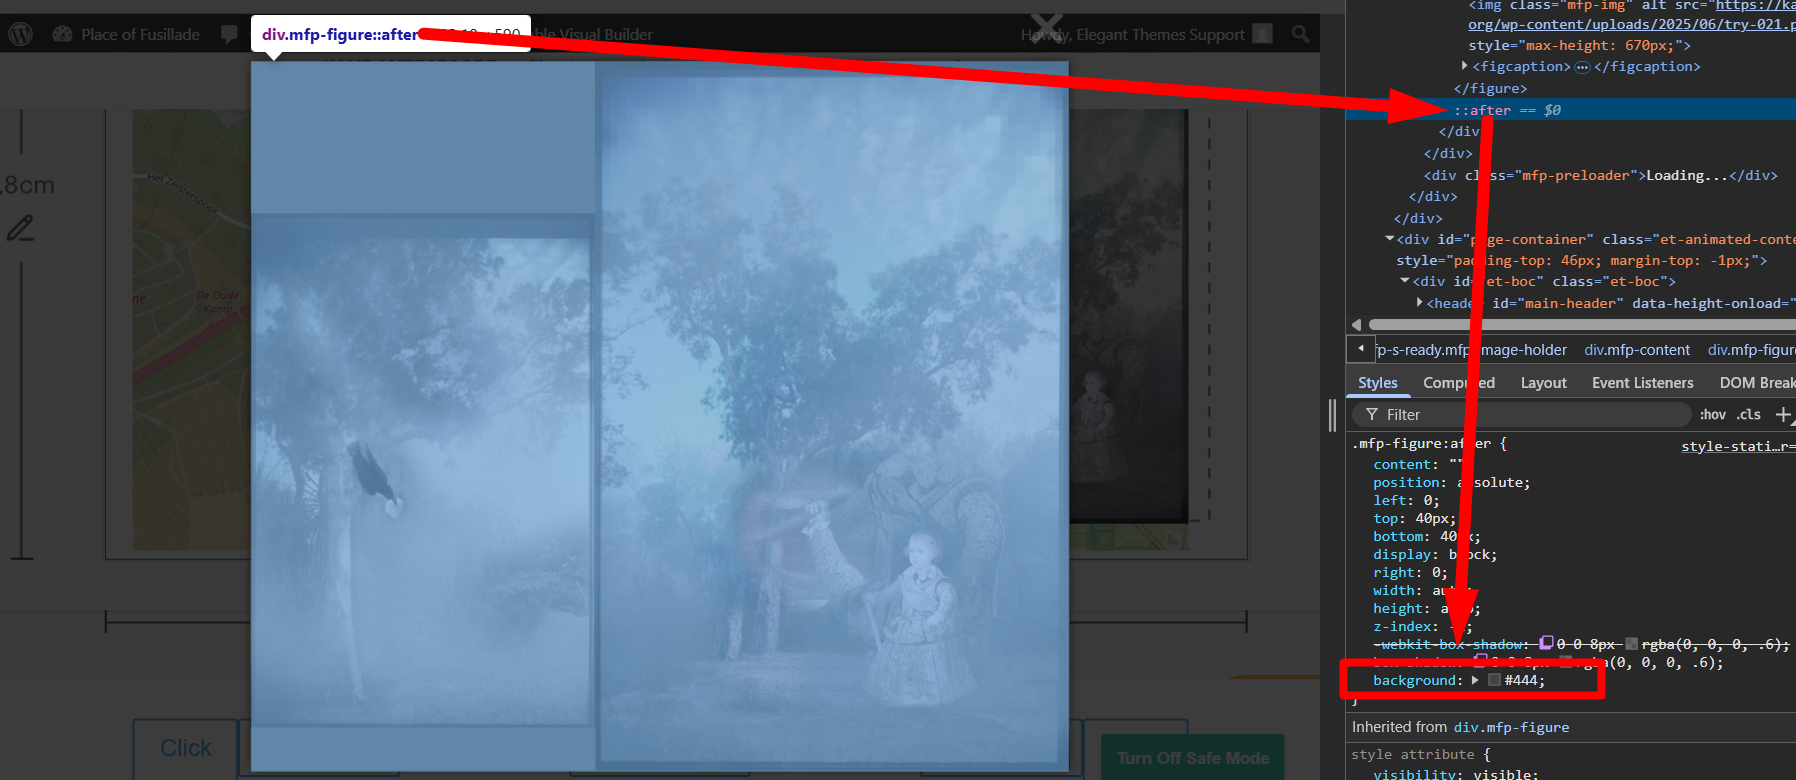Open the comments bubble icon in admin bar

[x=229, y=34]
